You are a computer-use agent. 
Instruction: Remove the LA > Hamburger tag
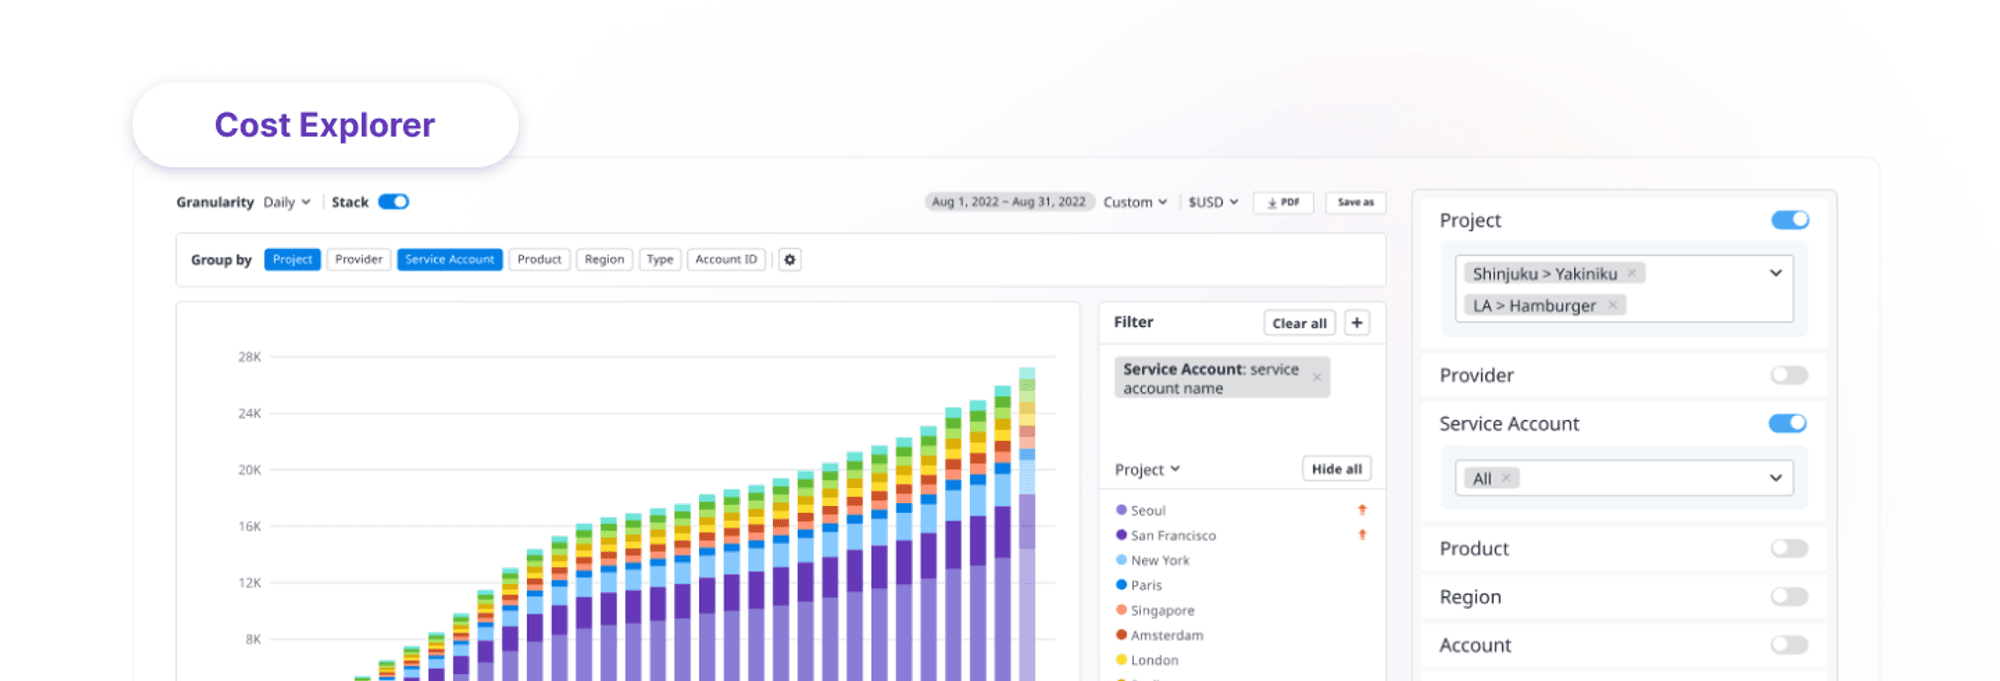pos(1612,305)
